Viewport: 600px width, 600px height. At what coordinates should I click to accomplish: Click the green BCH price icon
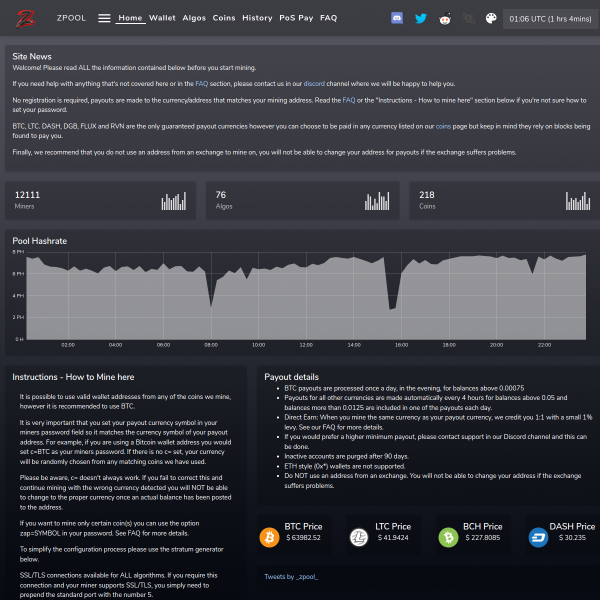pyautogui.click(x=448, y=537)
